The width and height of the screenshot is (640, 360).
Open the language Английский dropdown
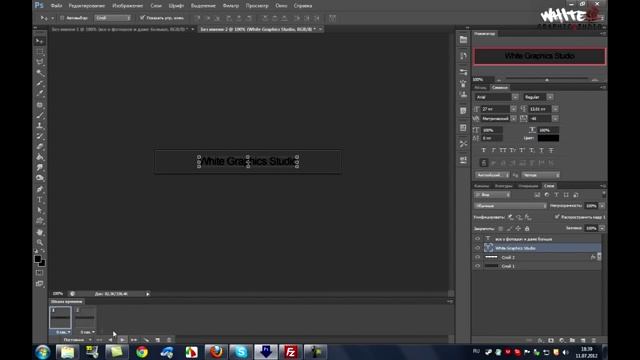click(492, 175)
